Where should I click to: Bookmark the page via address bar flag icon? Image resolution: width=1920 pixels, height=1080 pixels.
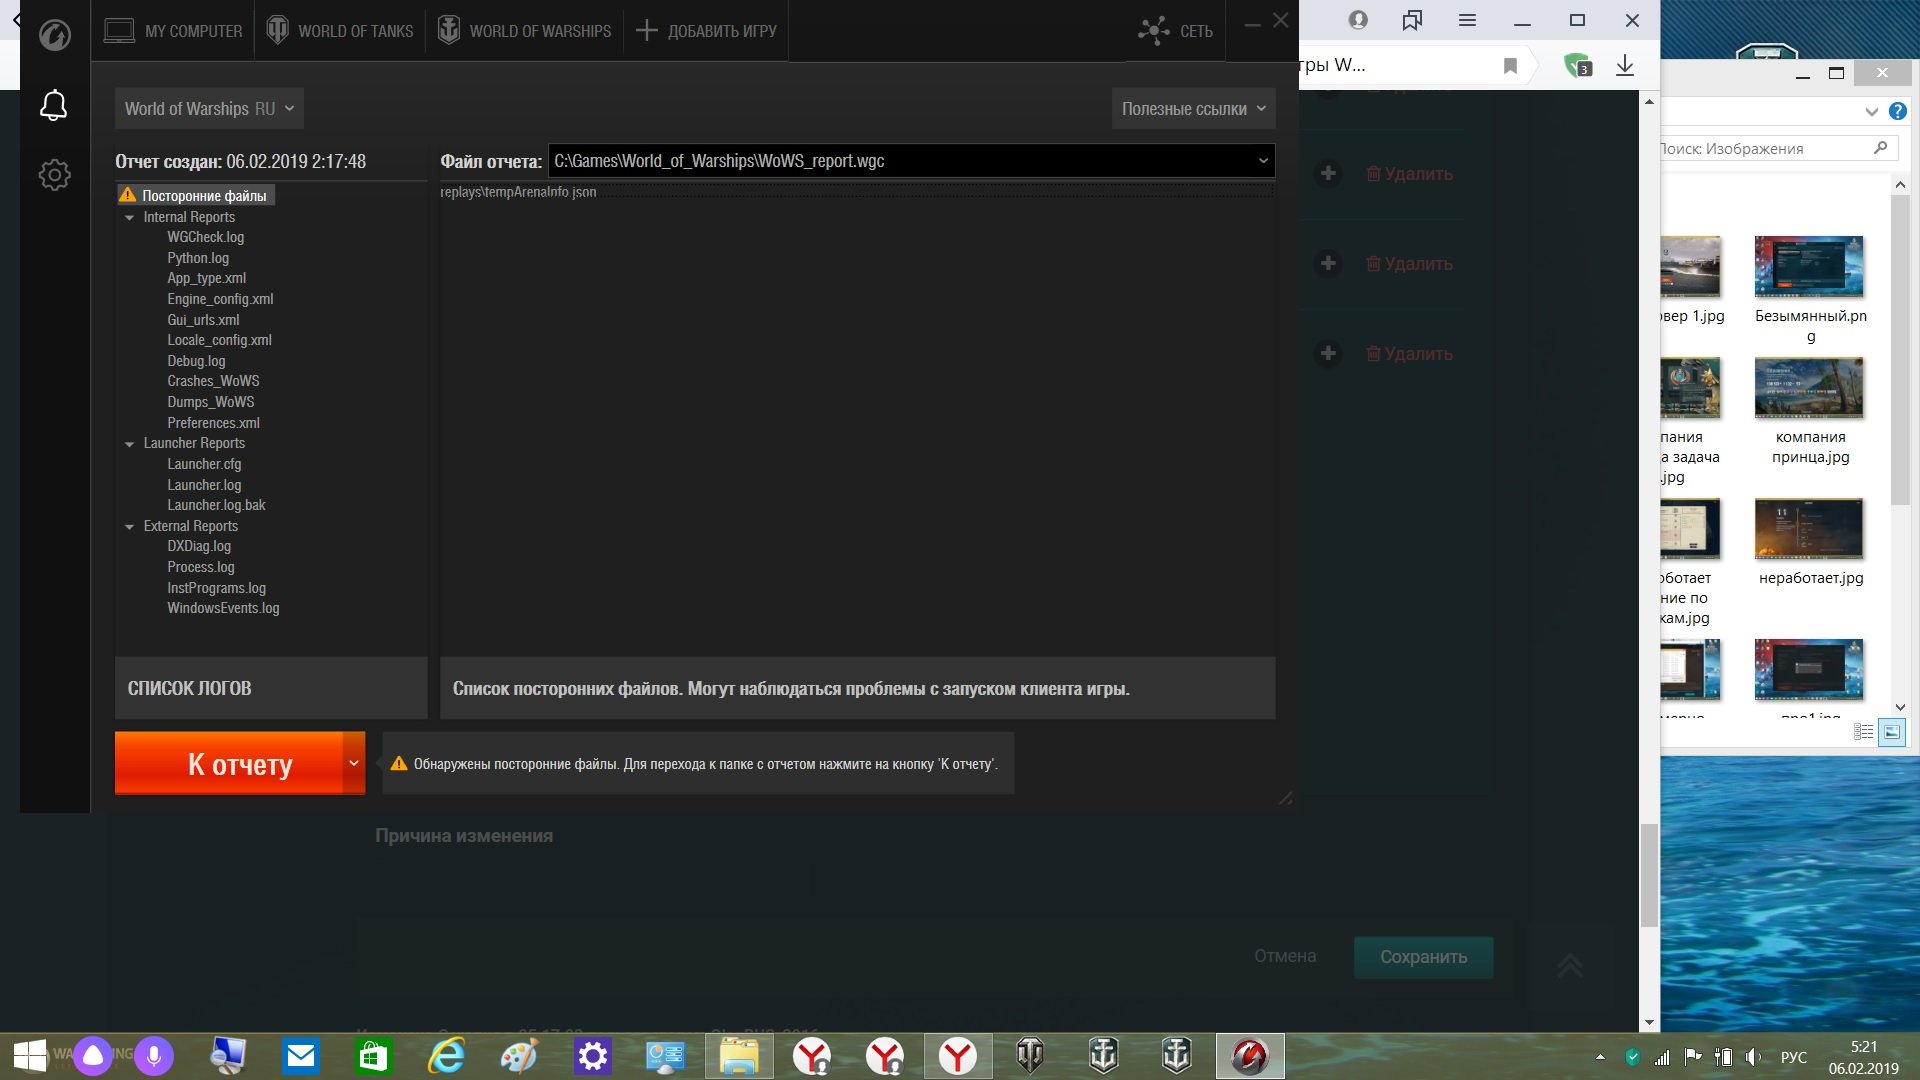(1510, 66)
